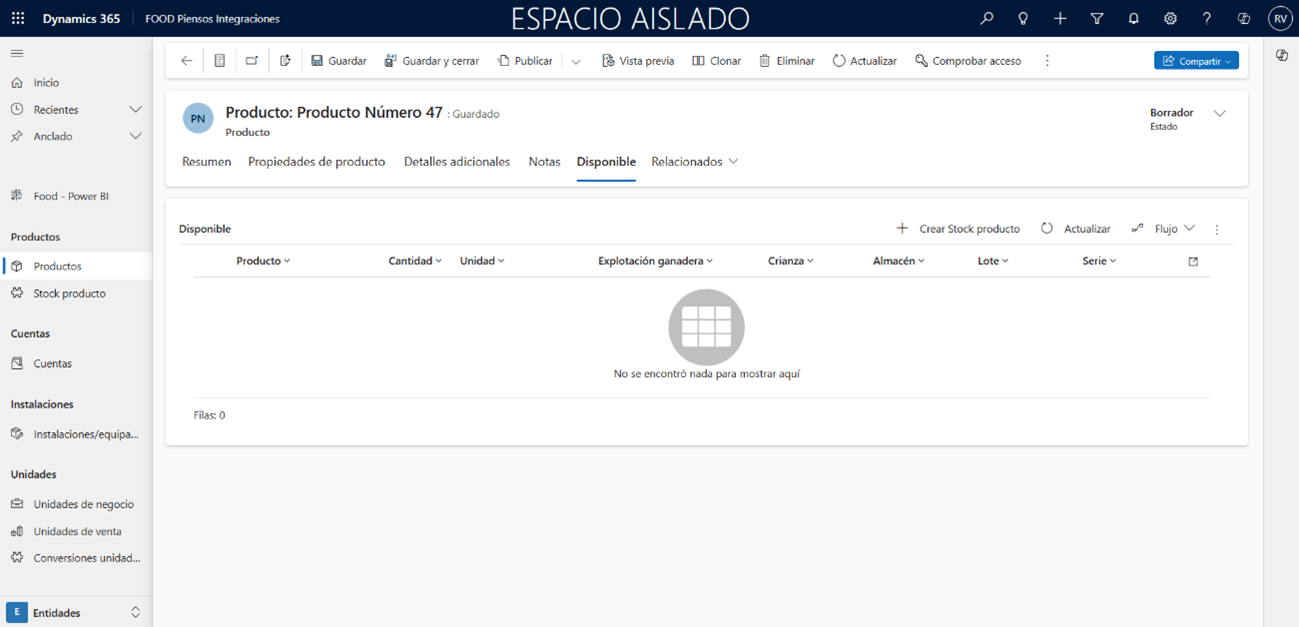Open the app launcher waffle icon
The width and height of the screenshot is (1299, 627).
coord(18,19)
